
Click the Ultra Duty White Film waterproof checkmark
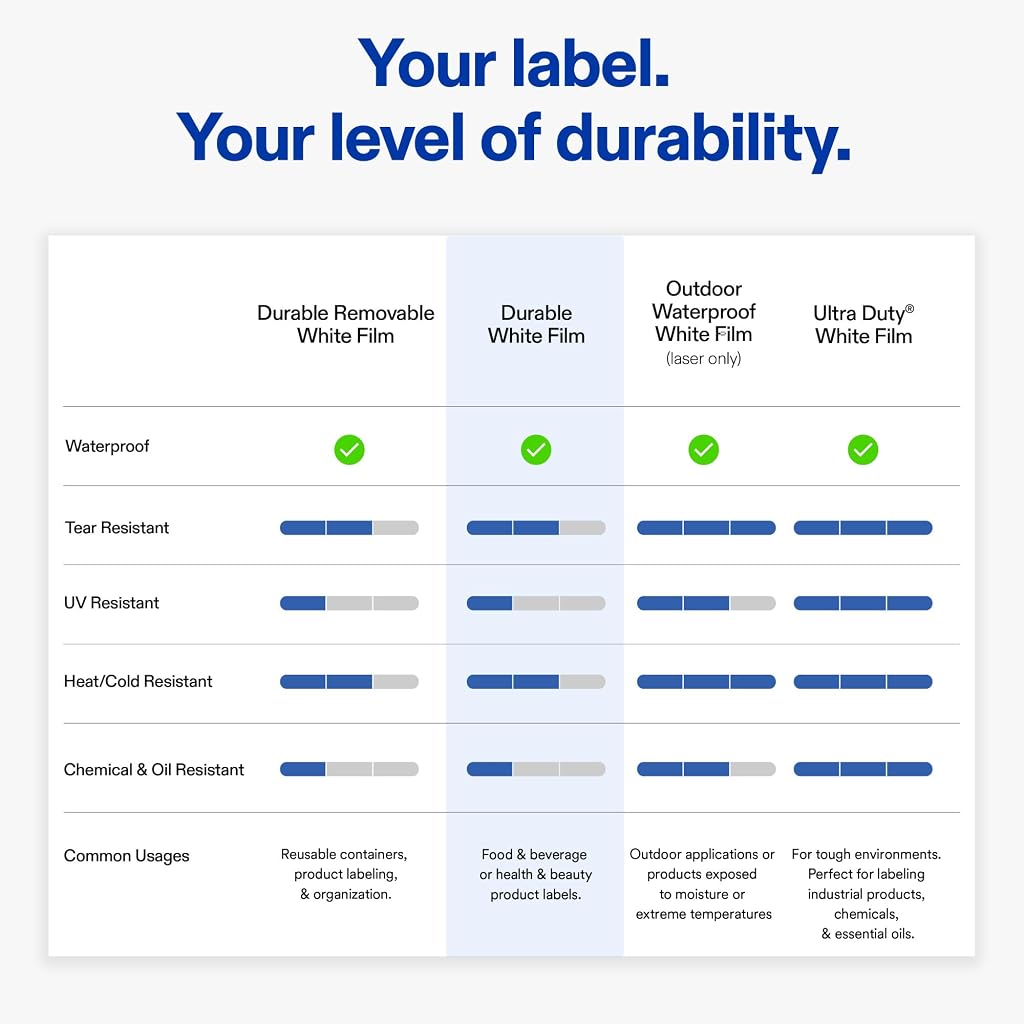863,450
